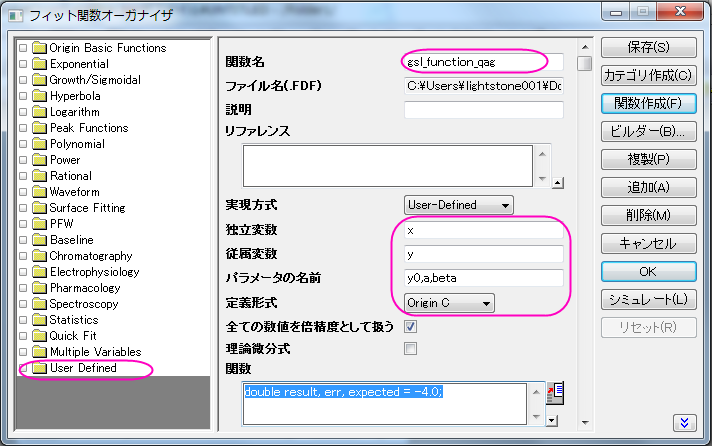Viewport: 712px width, 446px height.
Task: Expand the Statistics category node
Action: (x=23, y=320)
